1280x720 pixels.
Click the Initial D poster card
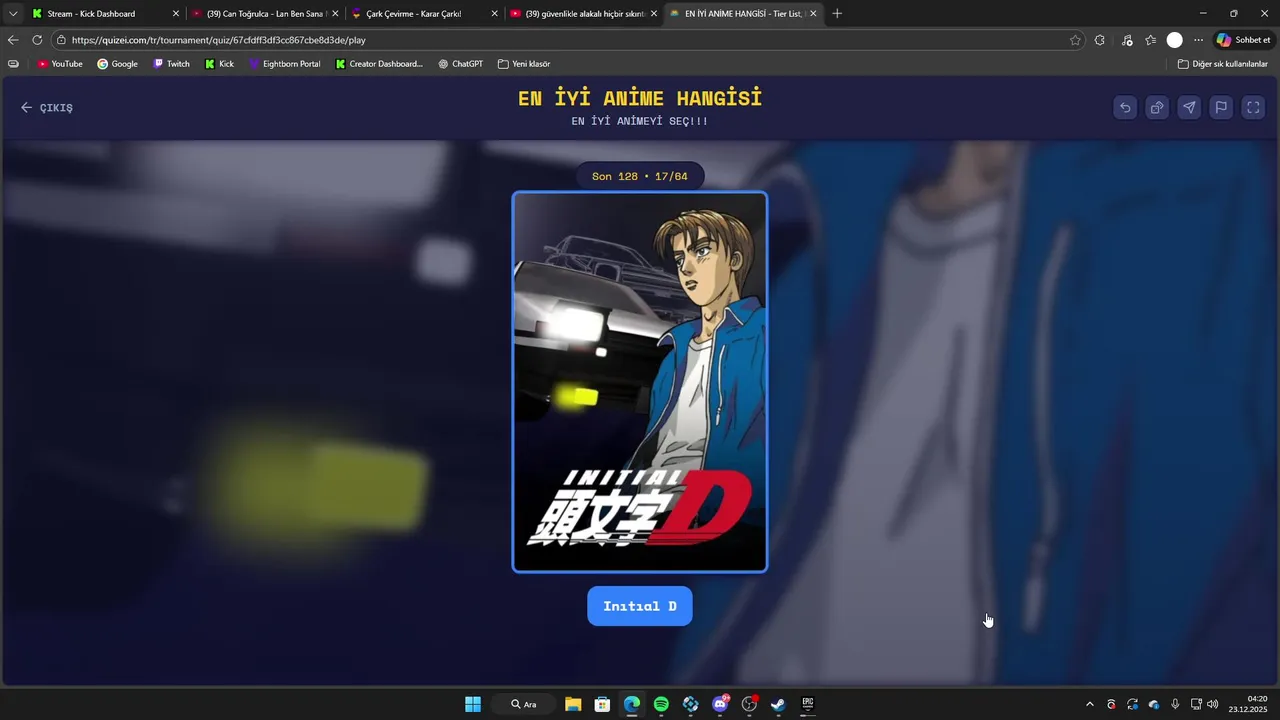[640, 382]
